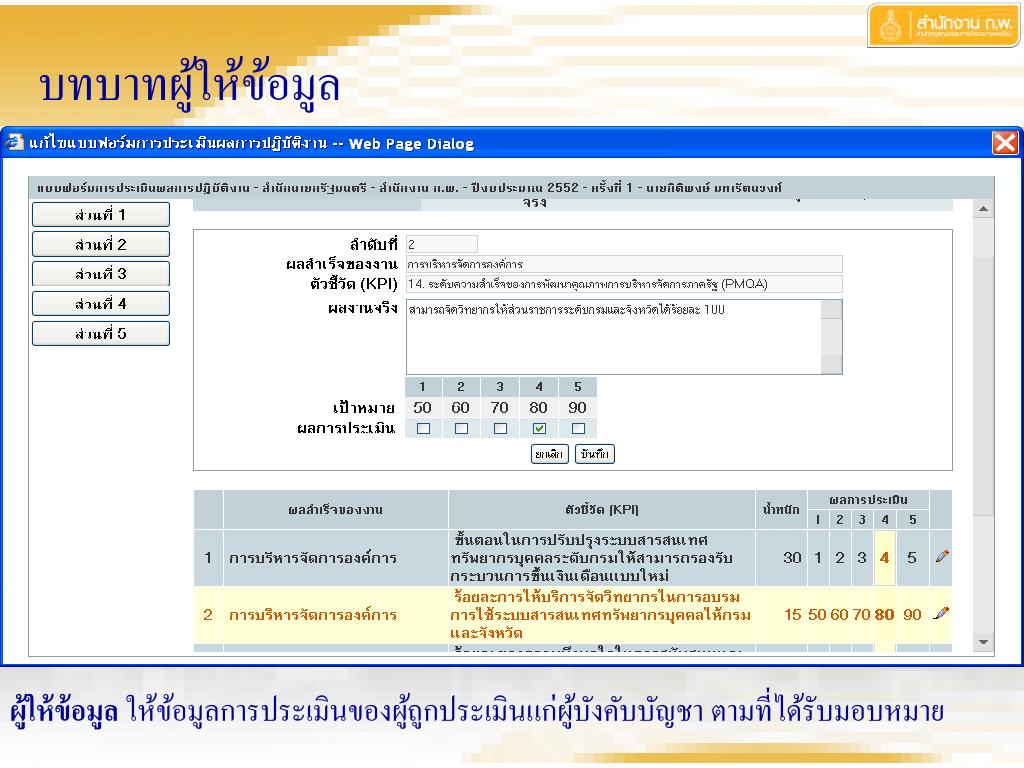Tick the evaluation checkbox under target 70
1024x768 pixels.
500,429
